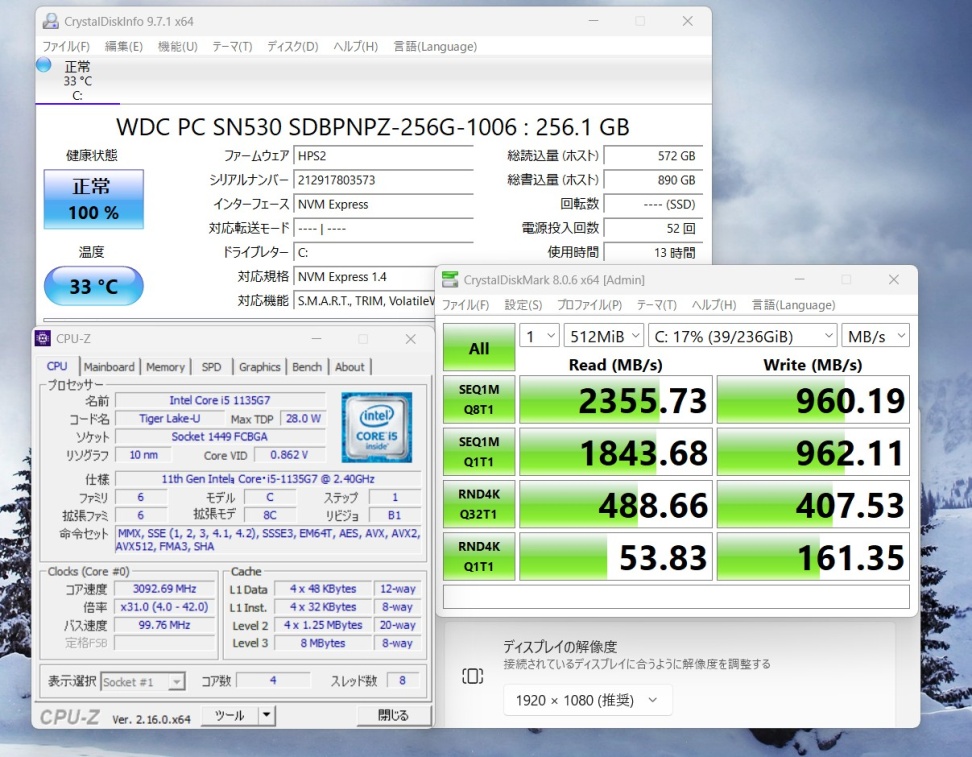This screenshot has width=972, height=757.
Task: Click the RND4K Q32T1 write result 407.53
Action: [x=813, y=504]
